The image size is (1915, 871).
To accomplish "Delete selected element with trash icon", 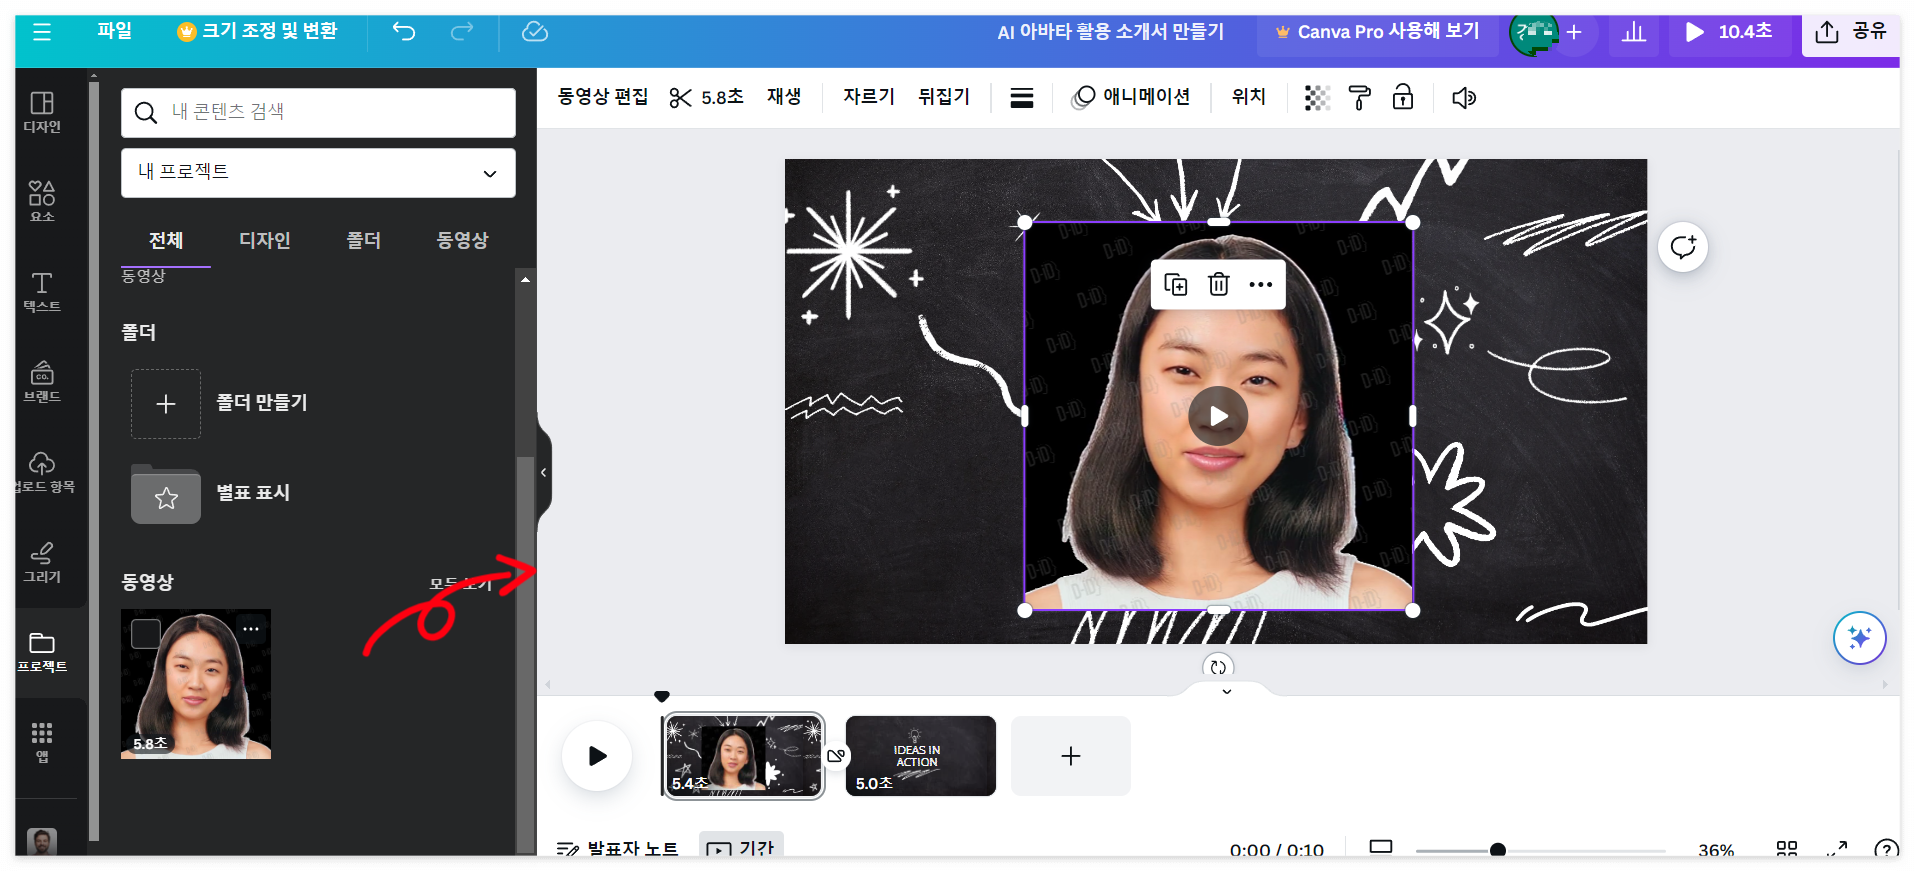I will click(1218, 285).
